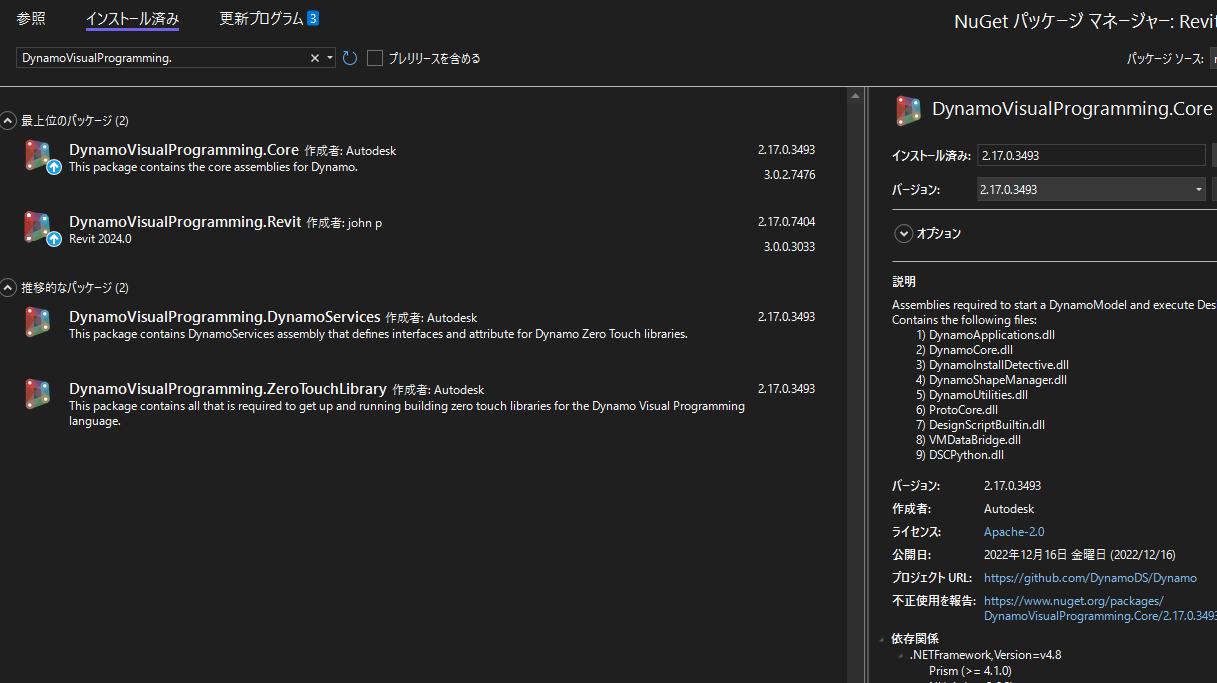1217x683 pixels.
Task: Collapse the 最上位のパッケージ (2) group
Action: [x=9, y=121]
